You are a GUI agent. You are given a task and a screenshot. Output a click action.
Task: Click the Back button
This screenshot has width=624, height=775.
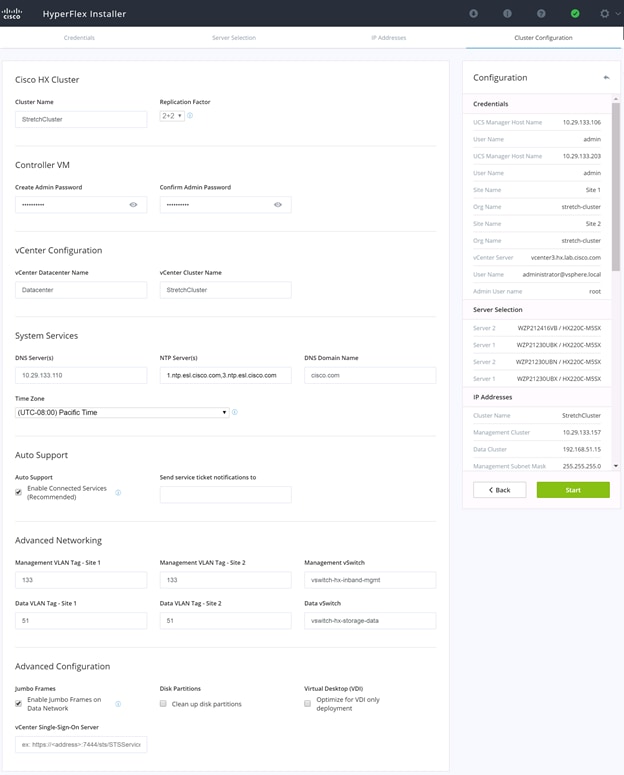(x=499, y=490)
